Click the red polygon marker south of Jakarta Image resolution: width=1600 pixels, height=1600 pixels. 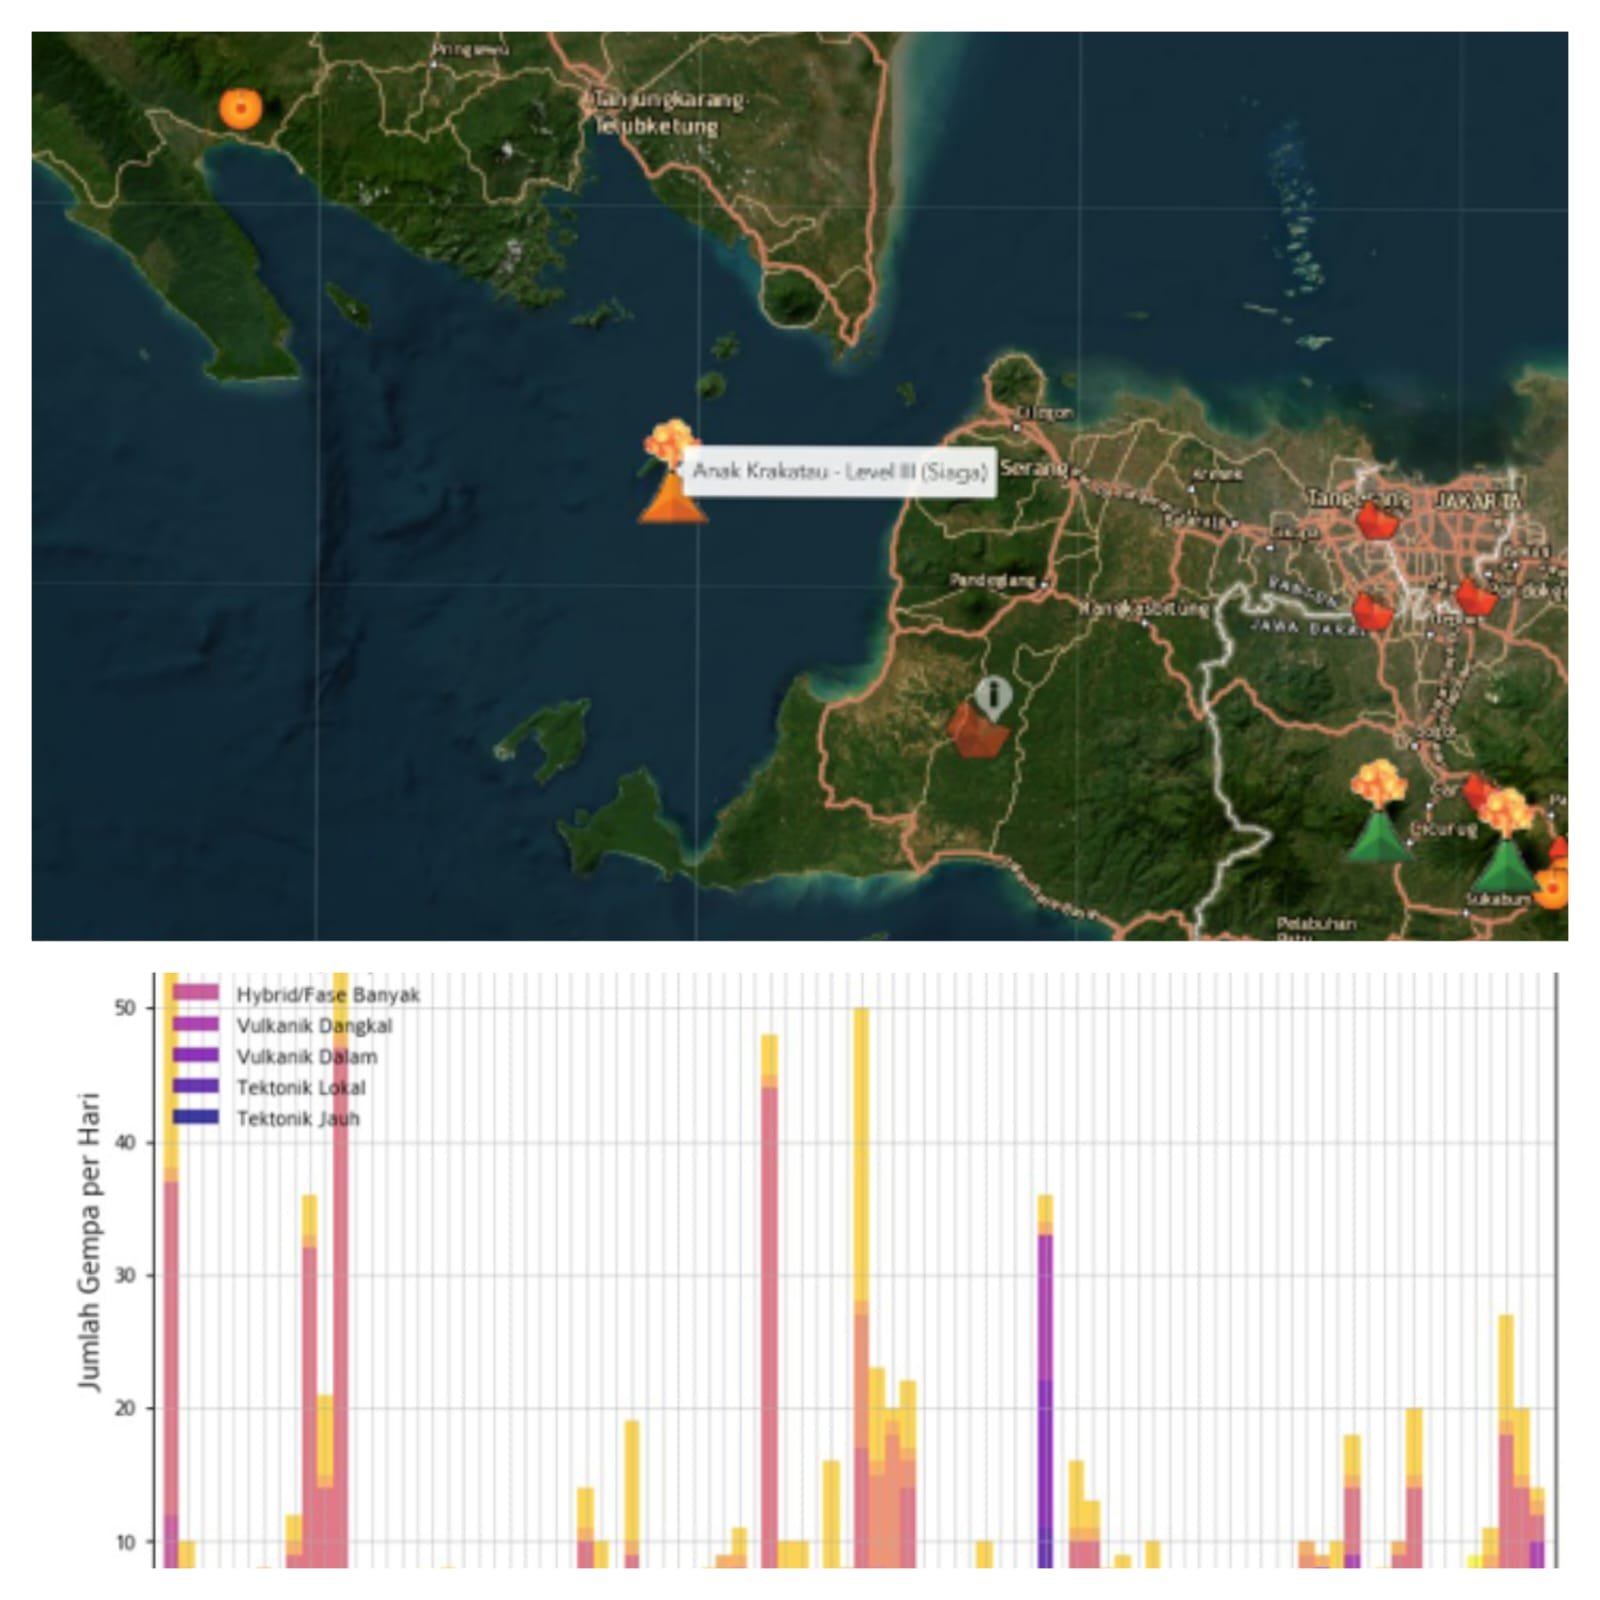point(1474,597)
